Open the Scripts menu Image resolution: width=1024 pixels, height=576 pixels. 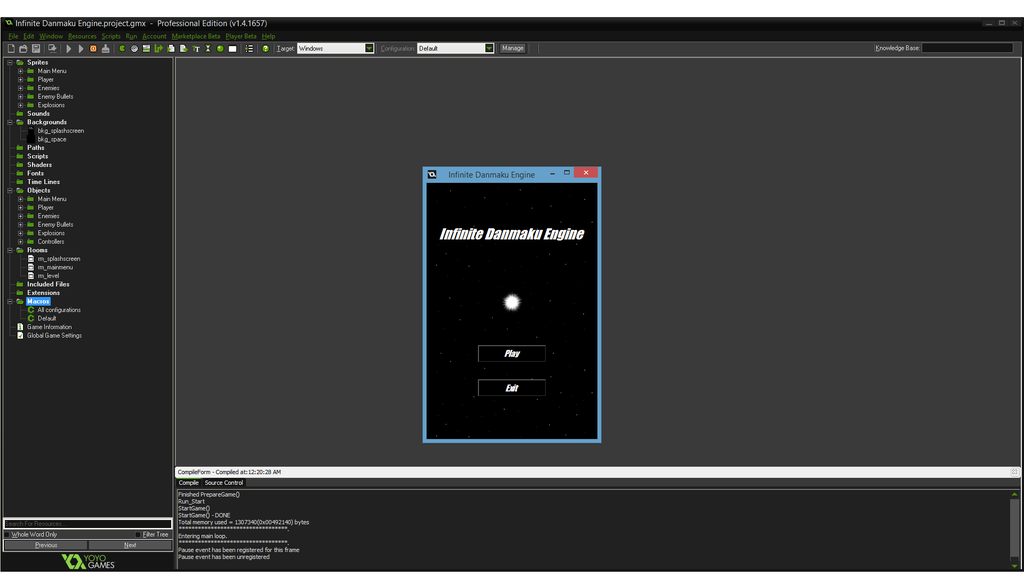click(x=110, y=36)
